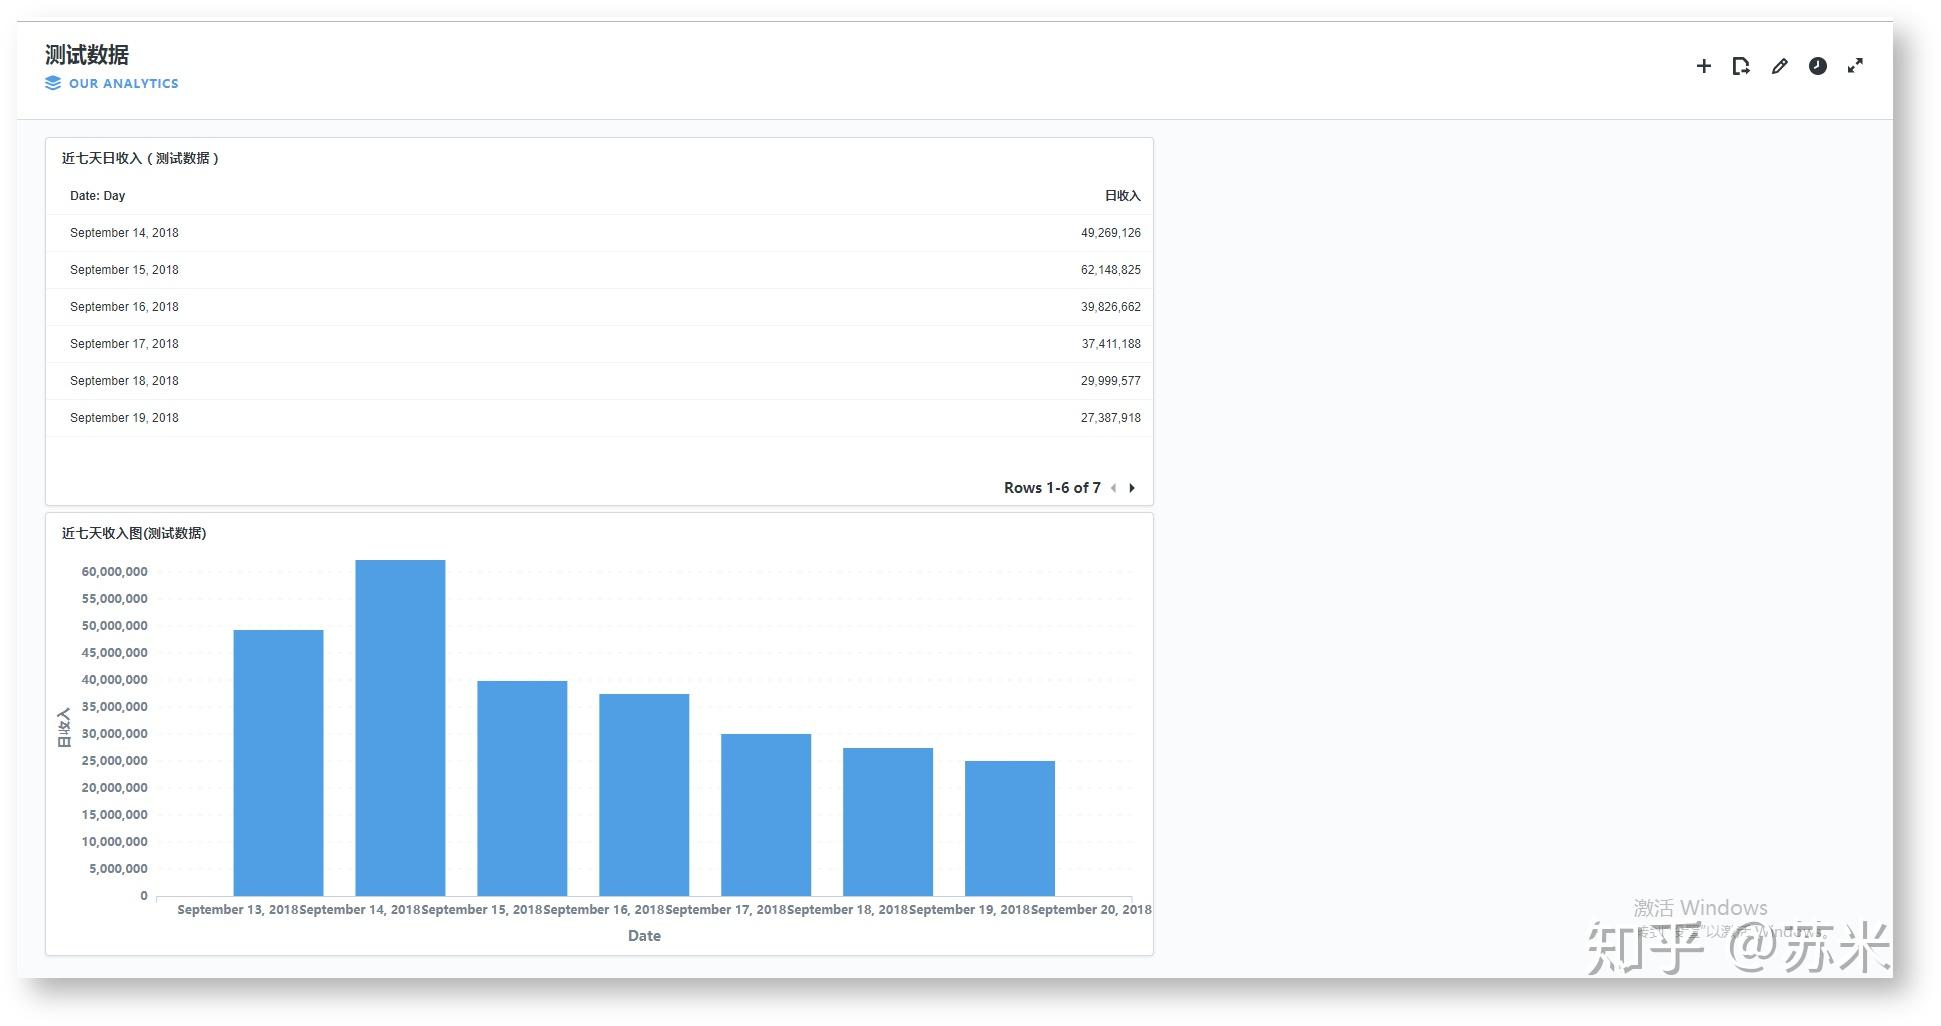Screen dimensions: 1941x1026
Task: Click the 30,000,000 y-axis tick label
Action: tap(115, 734)
